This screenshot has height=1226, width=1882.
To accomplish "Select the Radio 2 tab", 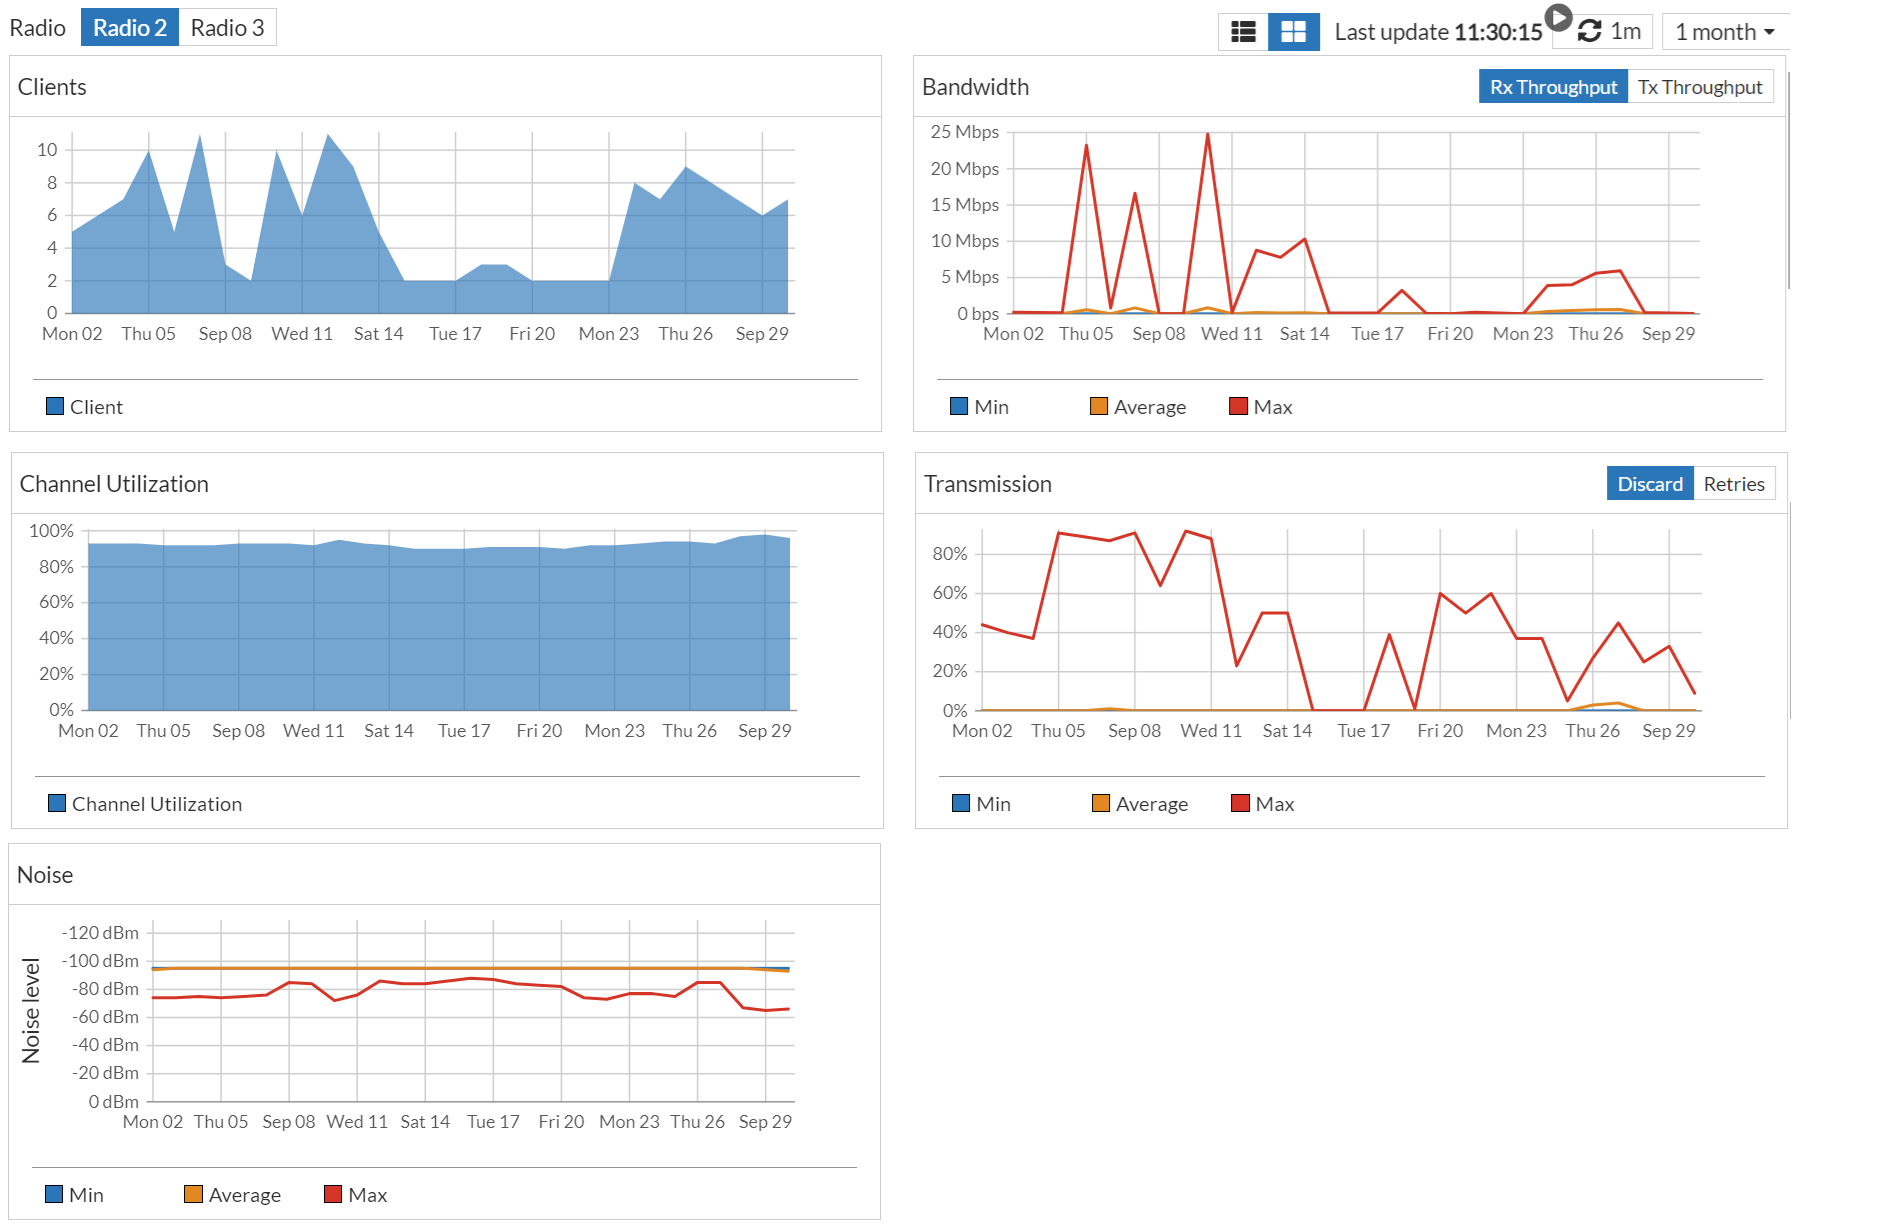I will pos(130,28).
